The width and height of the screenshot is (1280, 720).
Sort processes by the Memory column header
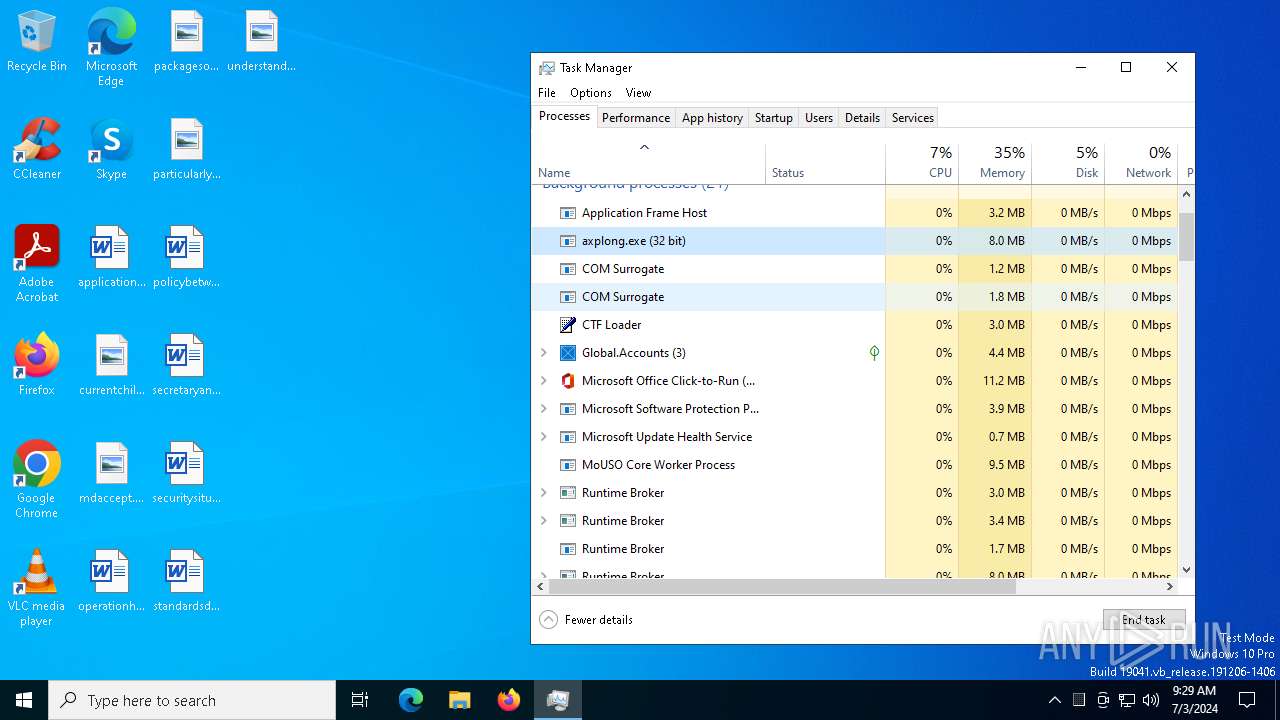pos(995,163)
